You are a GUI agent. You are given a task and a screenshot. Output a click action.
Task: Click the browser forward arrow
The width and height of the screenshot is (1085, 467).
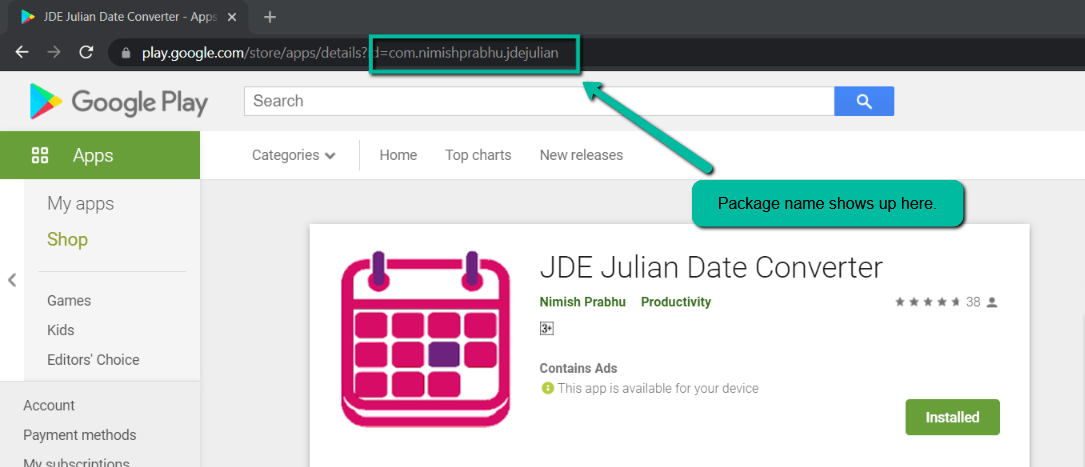(54, 53)
